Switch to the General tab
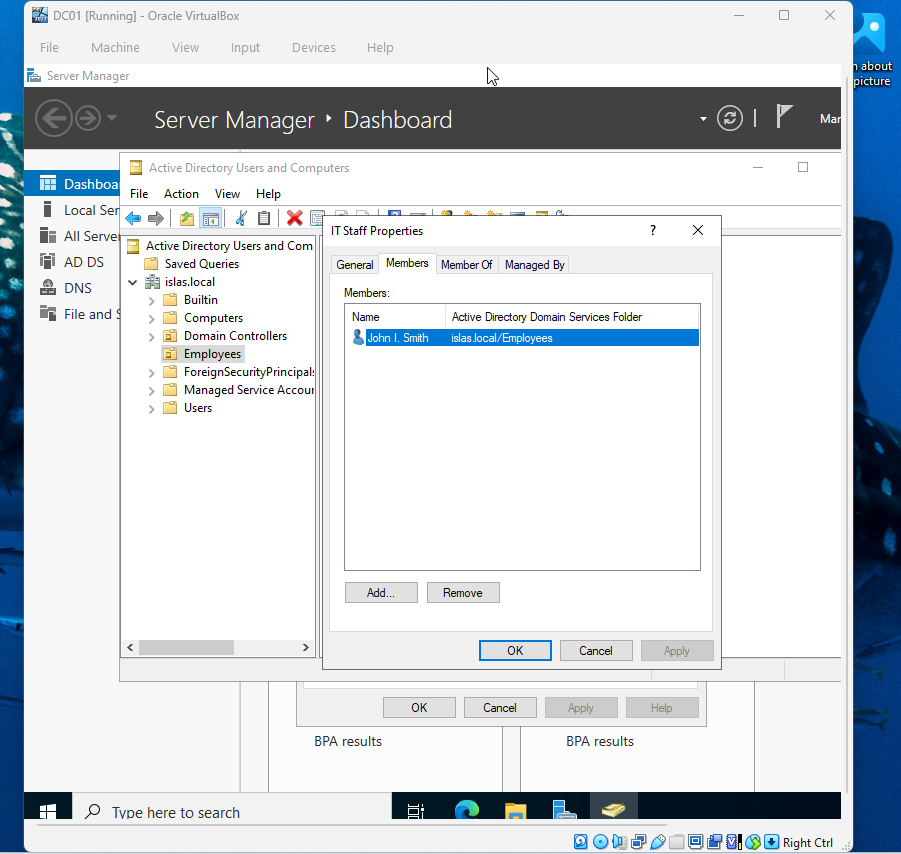The width and height of the screenshot is (901, 854). pyautogui.click(x=355, y=265)
